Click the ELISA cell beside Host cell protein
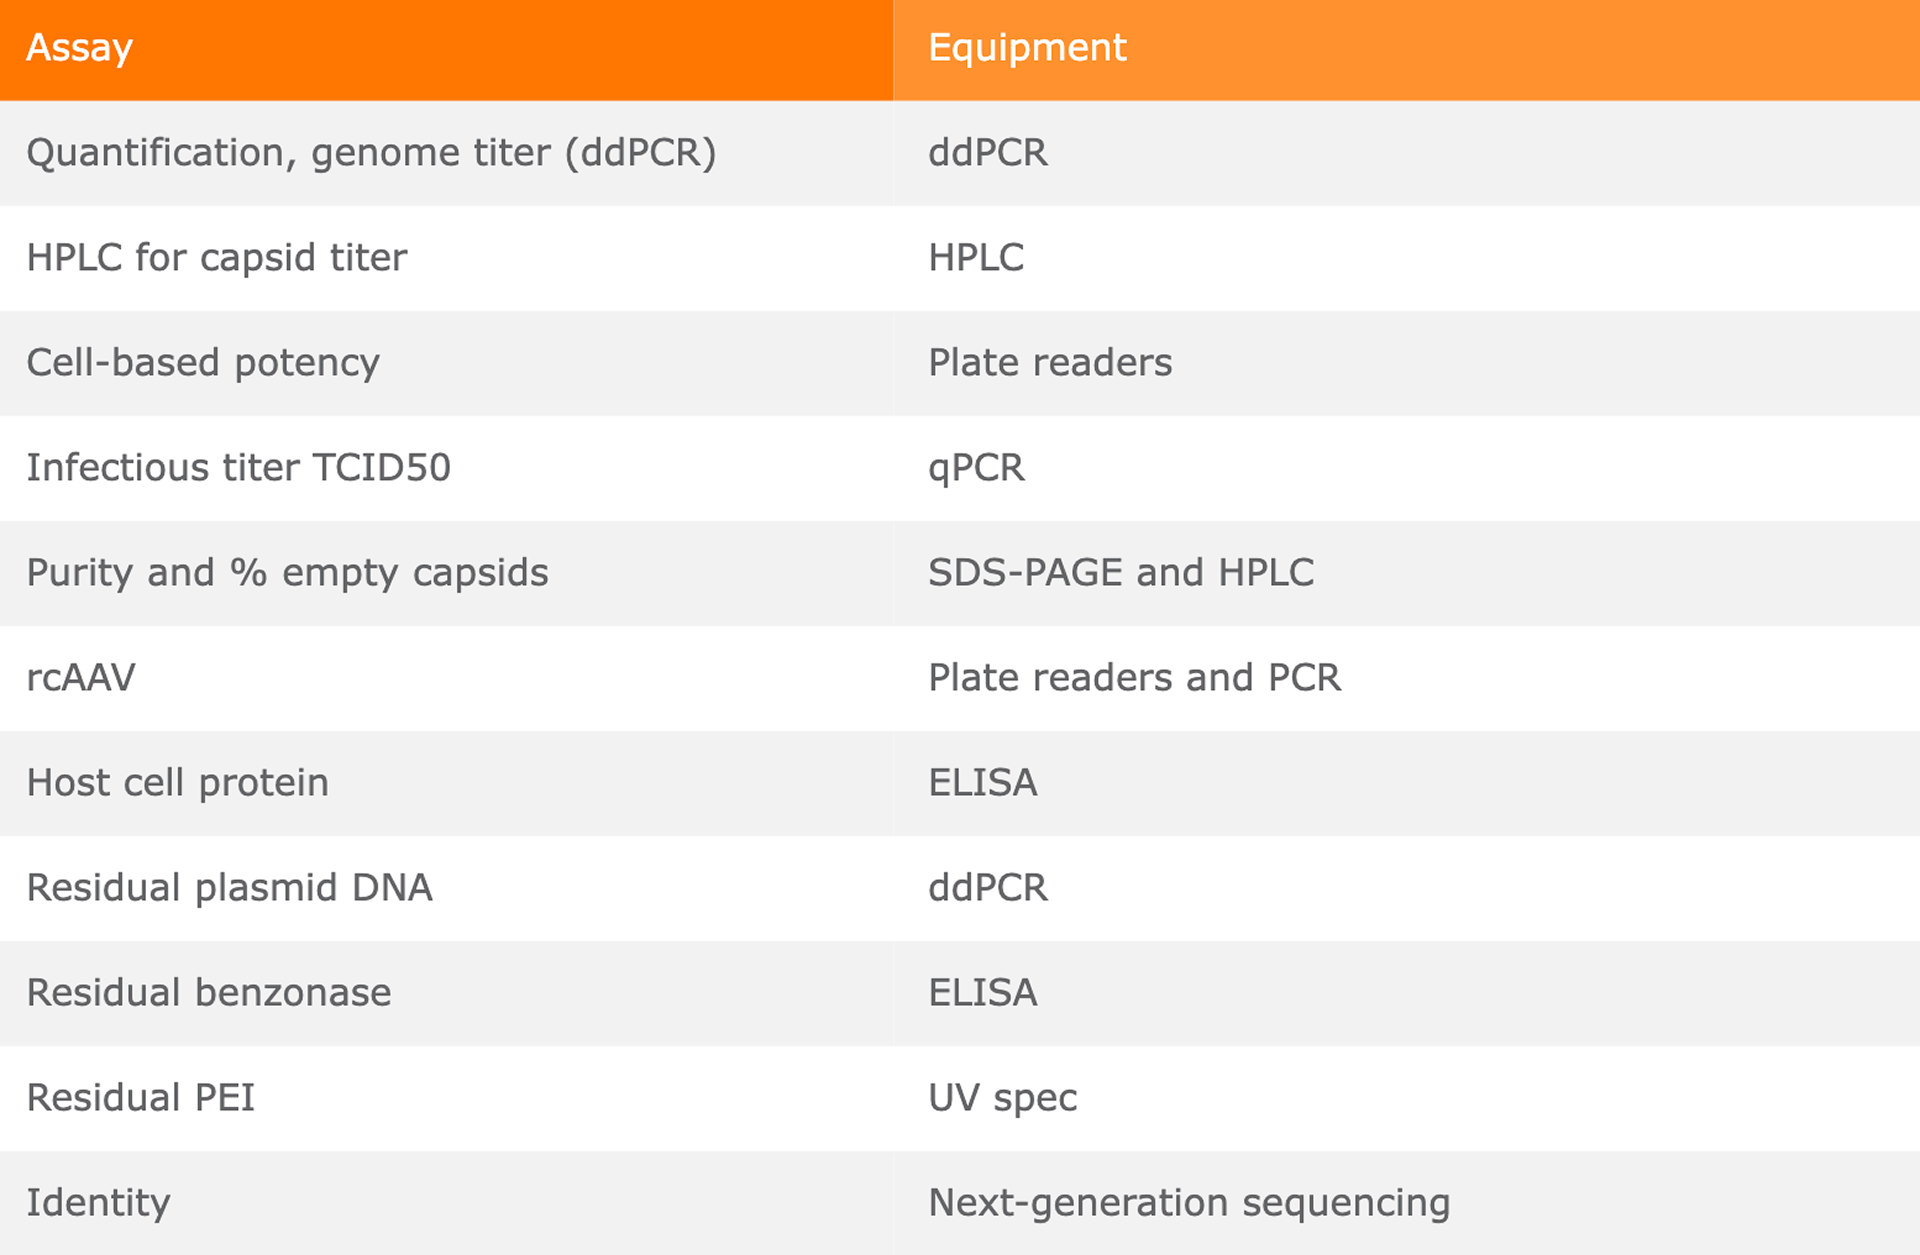The width and height of the screenshot is (1920, 1255). [1406, 783]
